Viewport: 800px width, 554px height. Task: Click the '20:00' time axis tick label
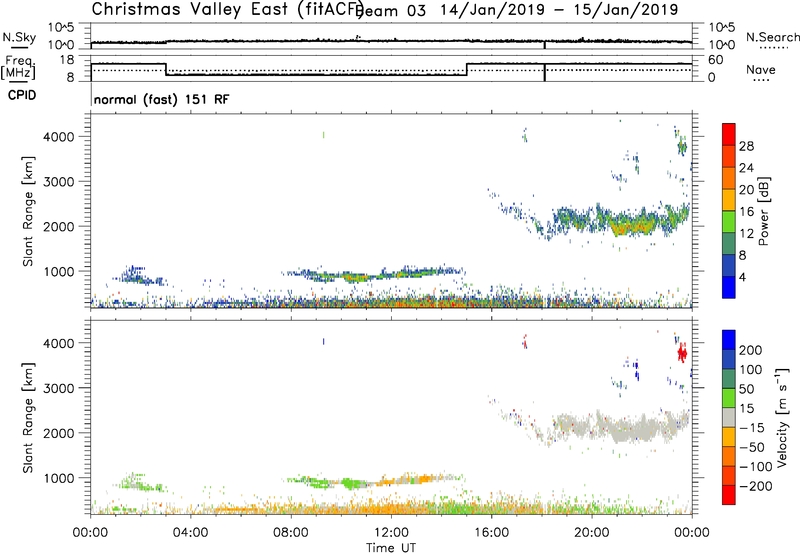coord(591,533)
